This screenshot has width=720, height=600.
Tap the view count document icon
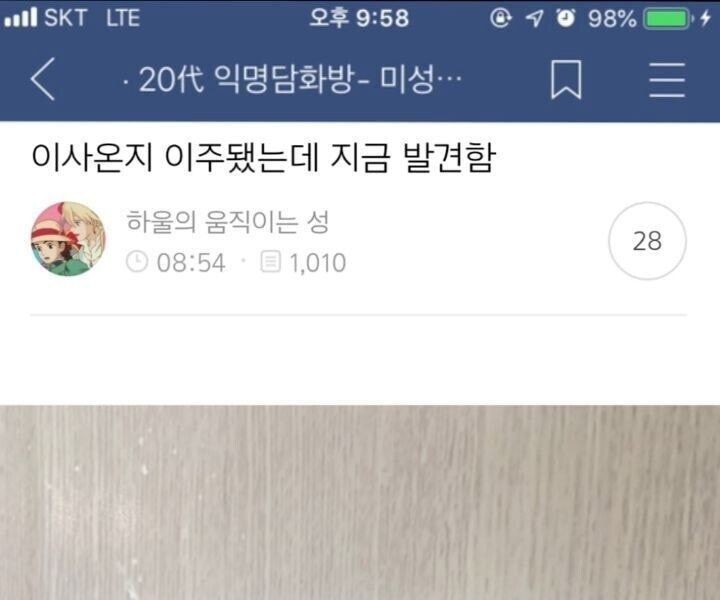coord(270,262)
